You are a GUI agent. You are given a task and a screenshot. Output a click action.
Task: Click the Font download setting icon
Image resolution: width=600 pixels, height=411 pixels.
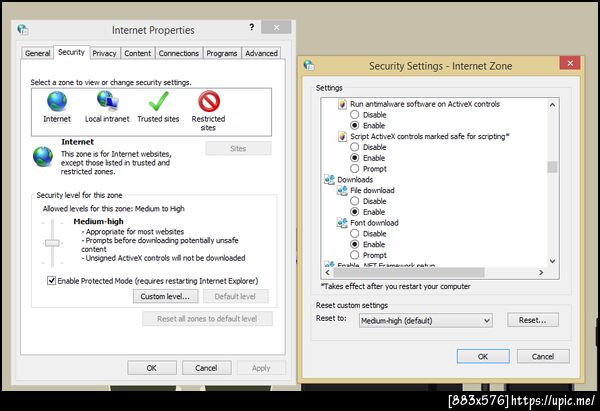(x=342, y=223)
